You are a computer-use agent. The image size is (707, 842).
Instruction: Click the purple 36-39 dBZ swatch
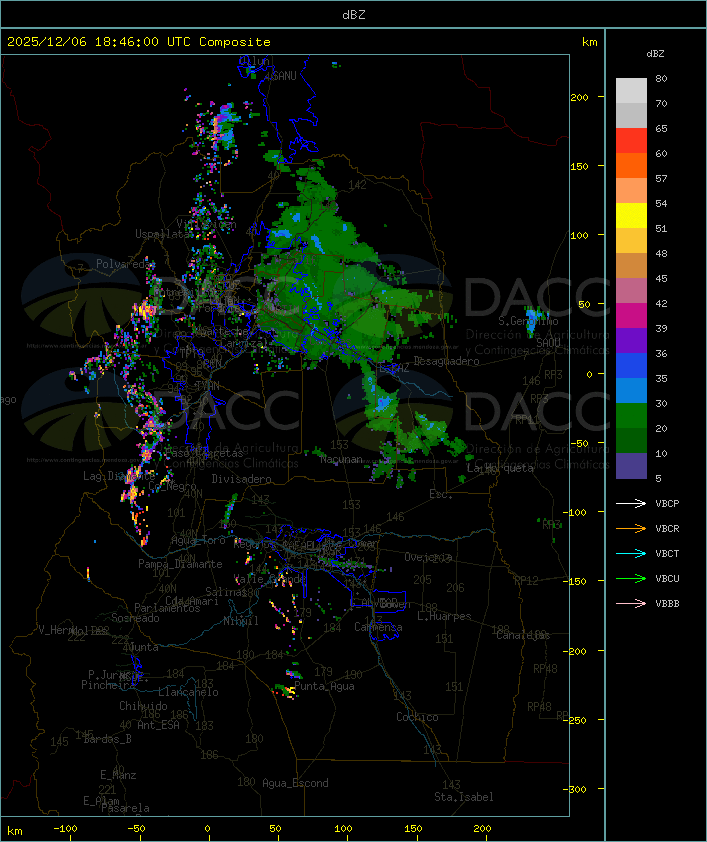point(631,340)
